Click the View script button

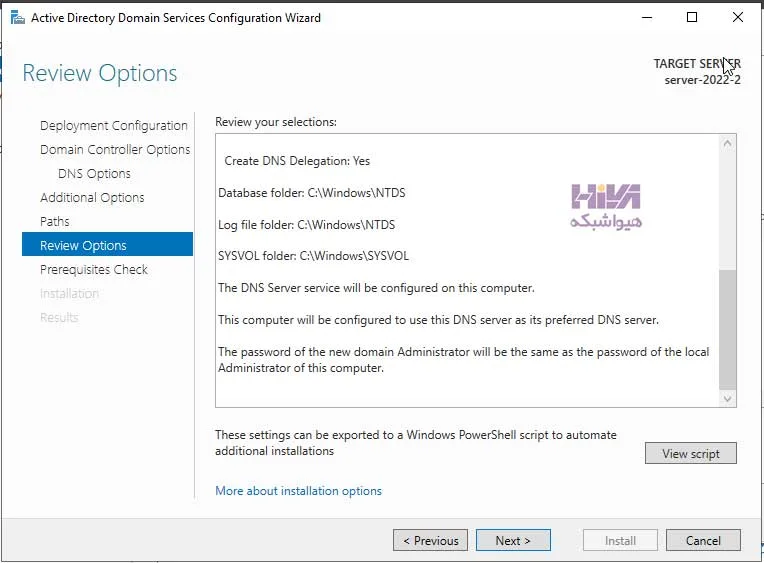coord(690,453)
